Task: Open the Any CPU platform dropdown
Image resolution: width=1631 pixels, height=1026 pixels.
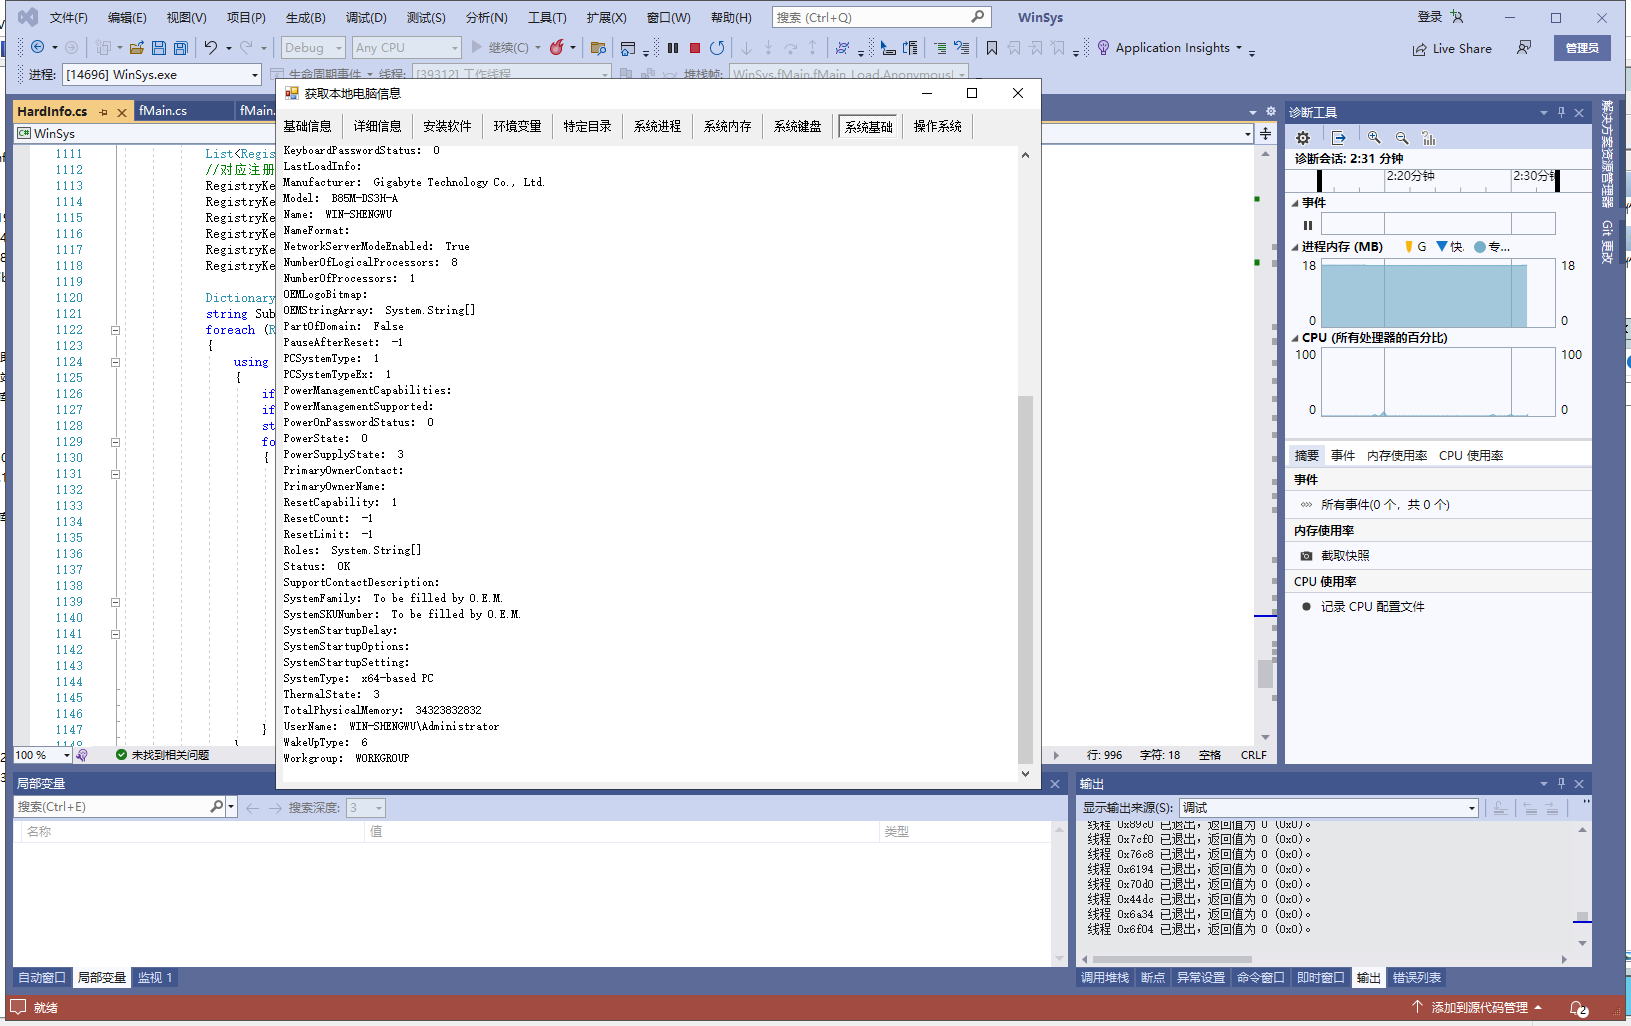Action: point(407,47)
